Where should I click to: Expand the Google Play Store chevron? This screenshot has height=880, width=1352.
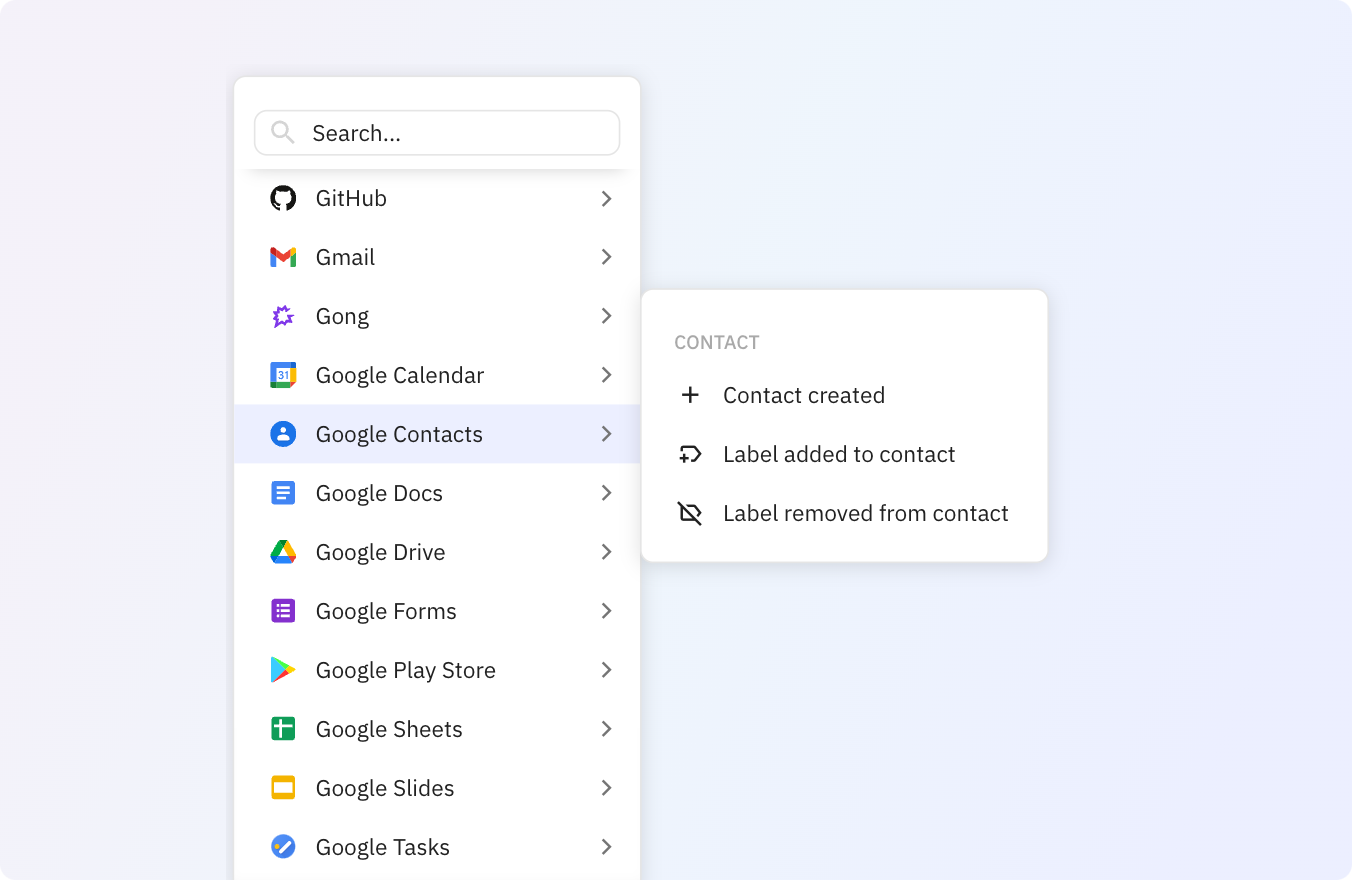[x=606, y=670]
